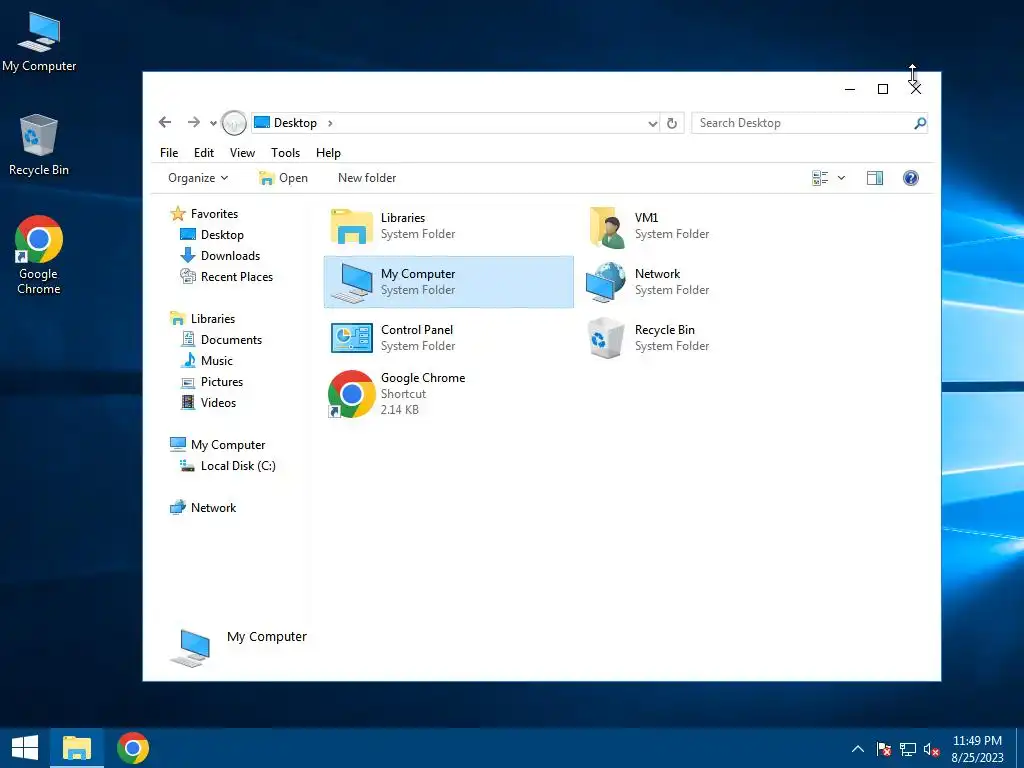Open Explorer help button
This screenshot has width=1024, height=768.
coord(910,178)
